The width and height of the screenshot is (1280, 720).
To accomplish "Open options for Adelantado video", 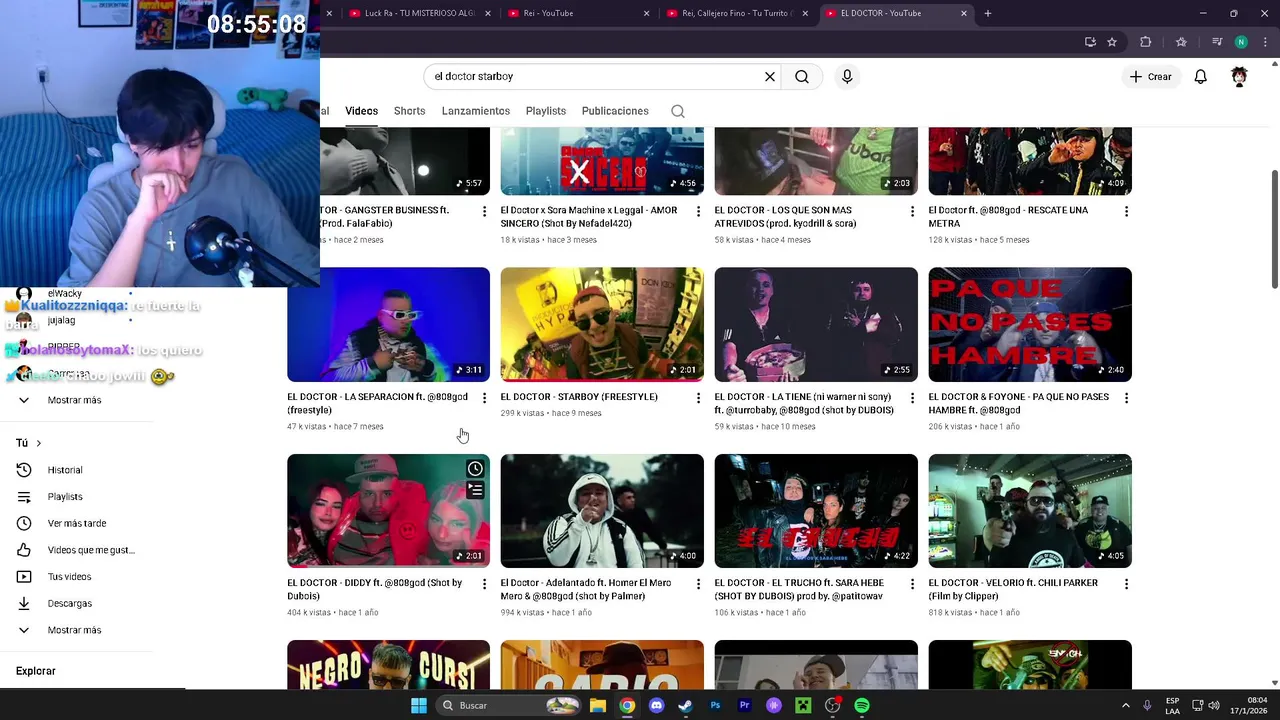I will point(698,584).
